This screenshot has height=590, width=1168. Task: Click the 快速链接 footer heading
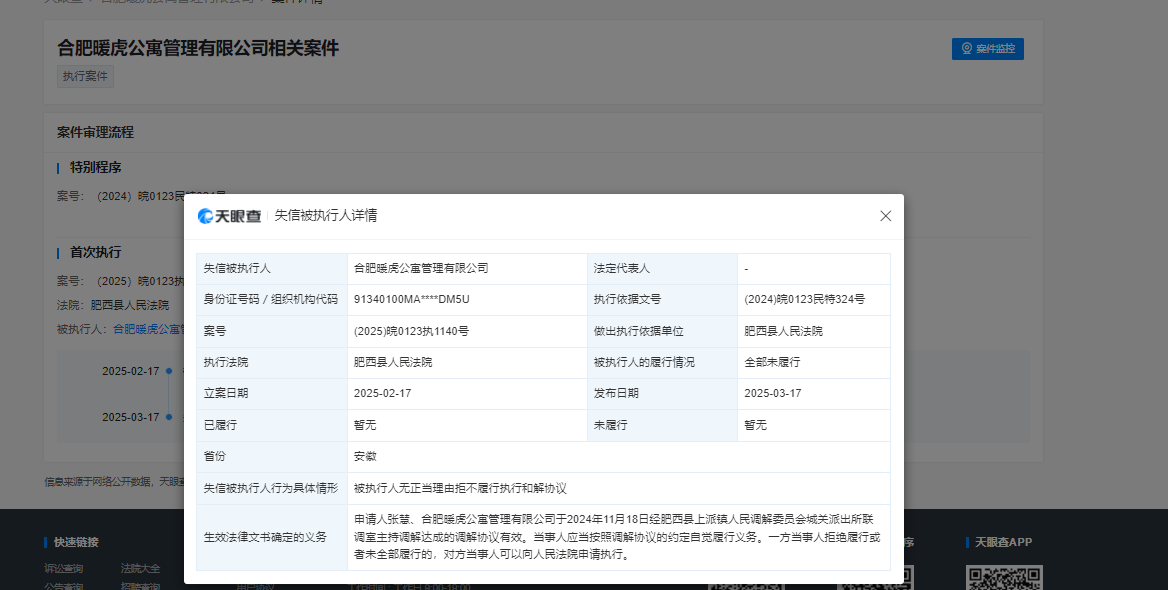coord(76,542)
